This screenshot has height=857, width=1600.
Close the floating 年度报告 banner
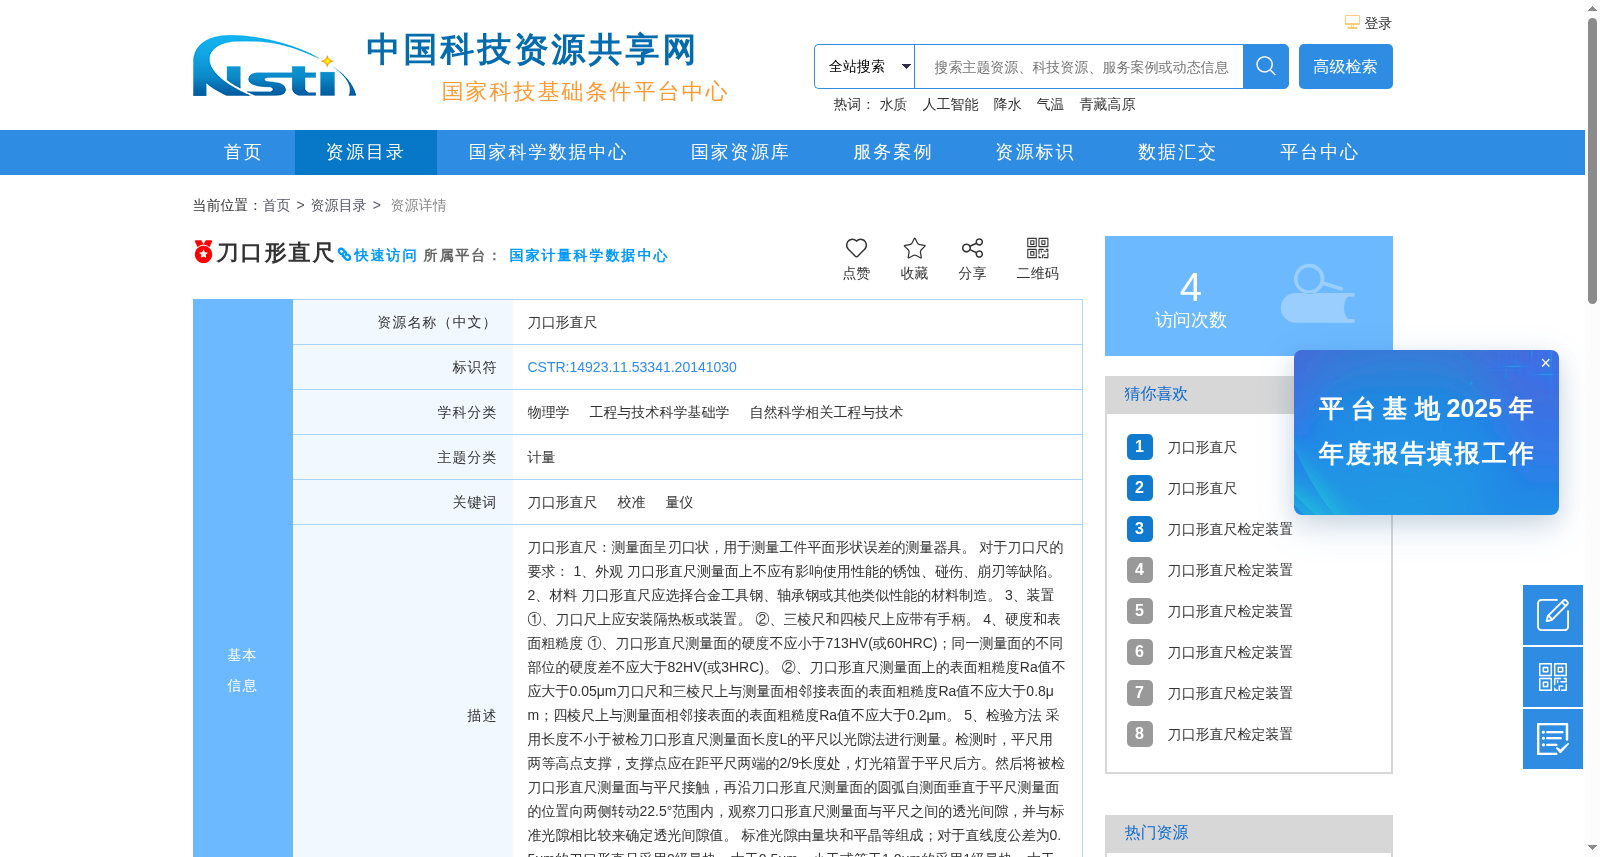[x=1546, y=363]
